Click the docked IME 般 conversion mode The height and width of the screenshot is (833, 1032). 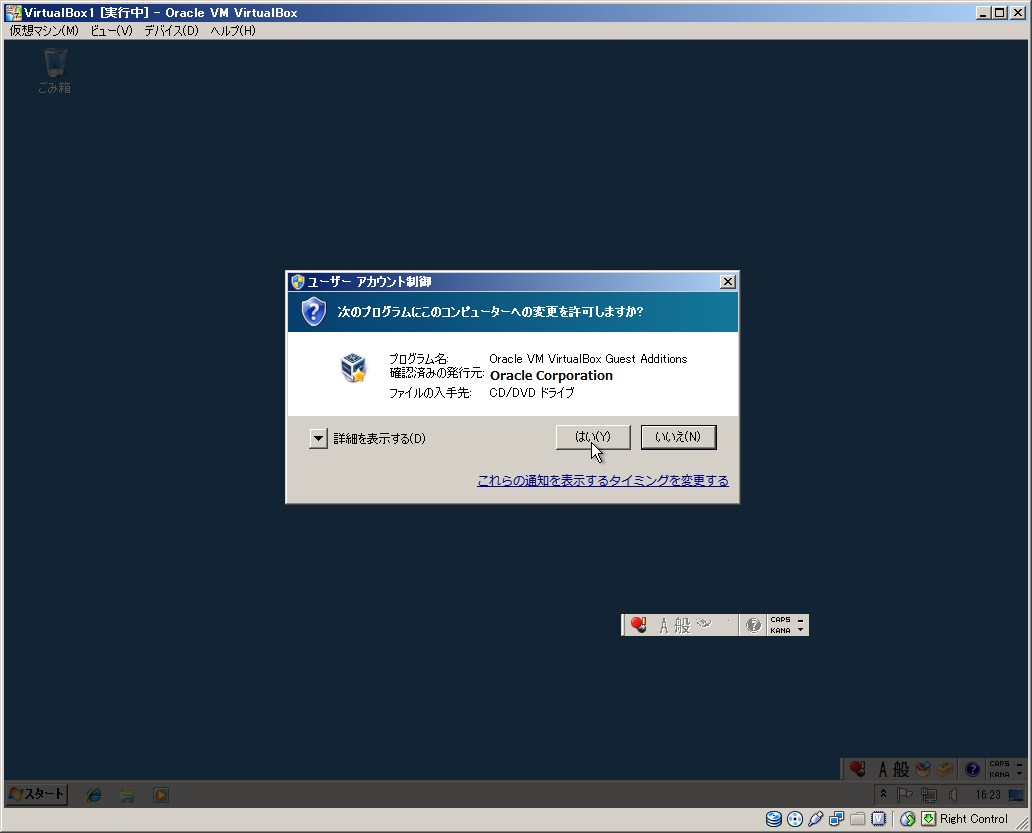click(x=901, y=769)
